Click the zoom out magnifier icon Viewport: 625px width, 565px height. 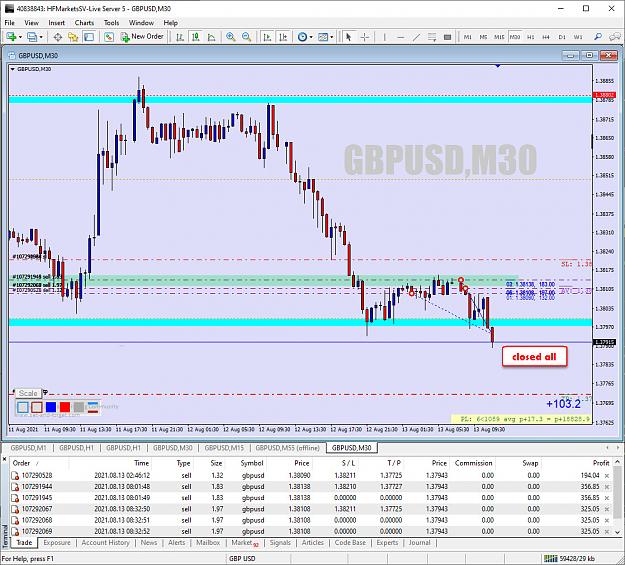tap(247, 37)
